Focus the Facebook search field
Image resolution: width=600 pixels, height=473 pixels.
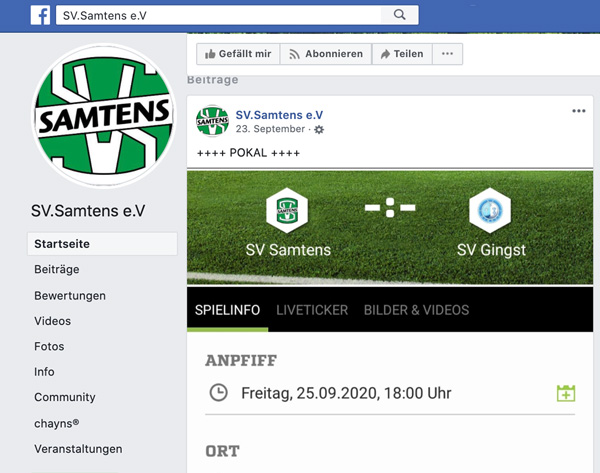[x=218, y=15]
